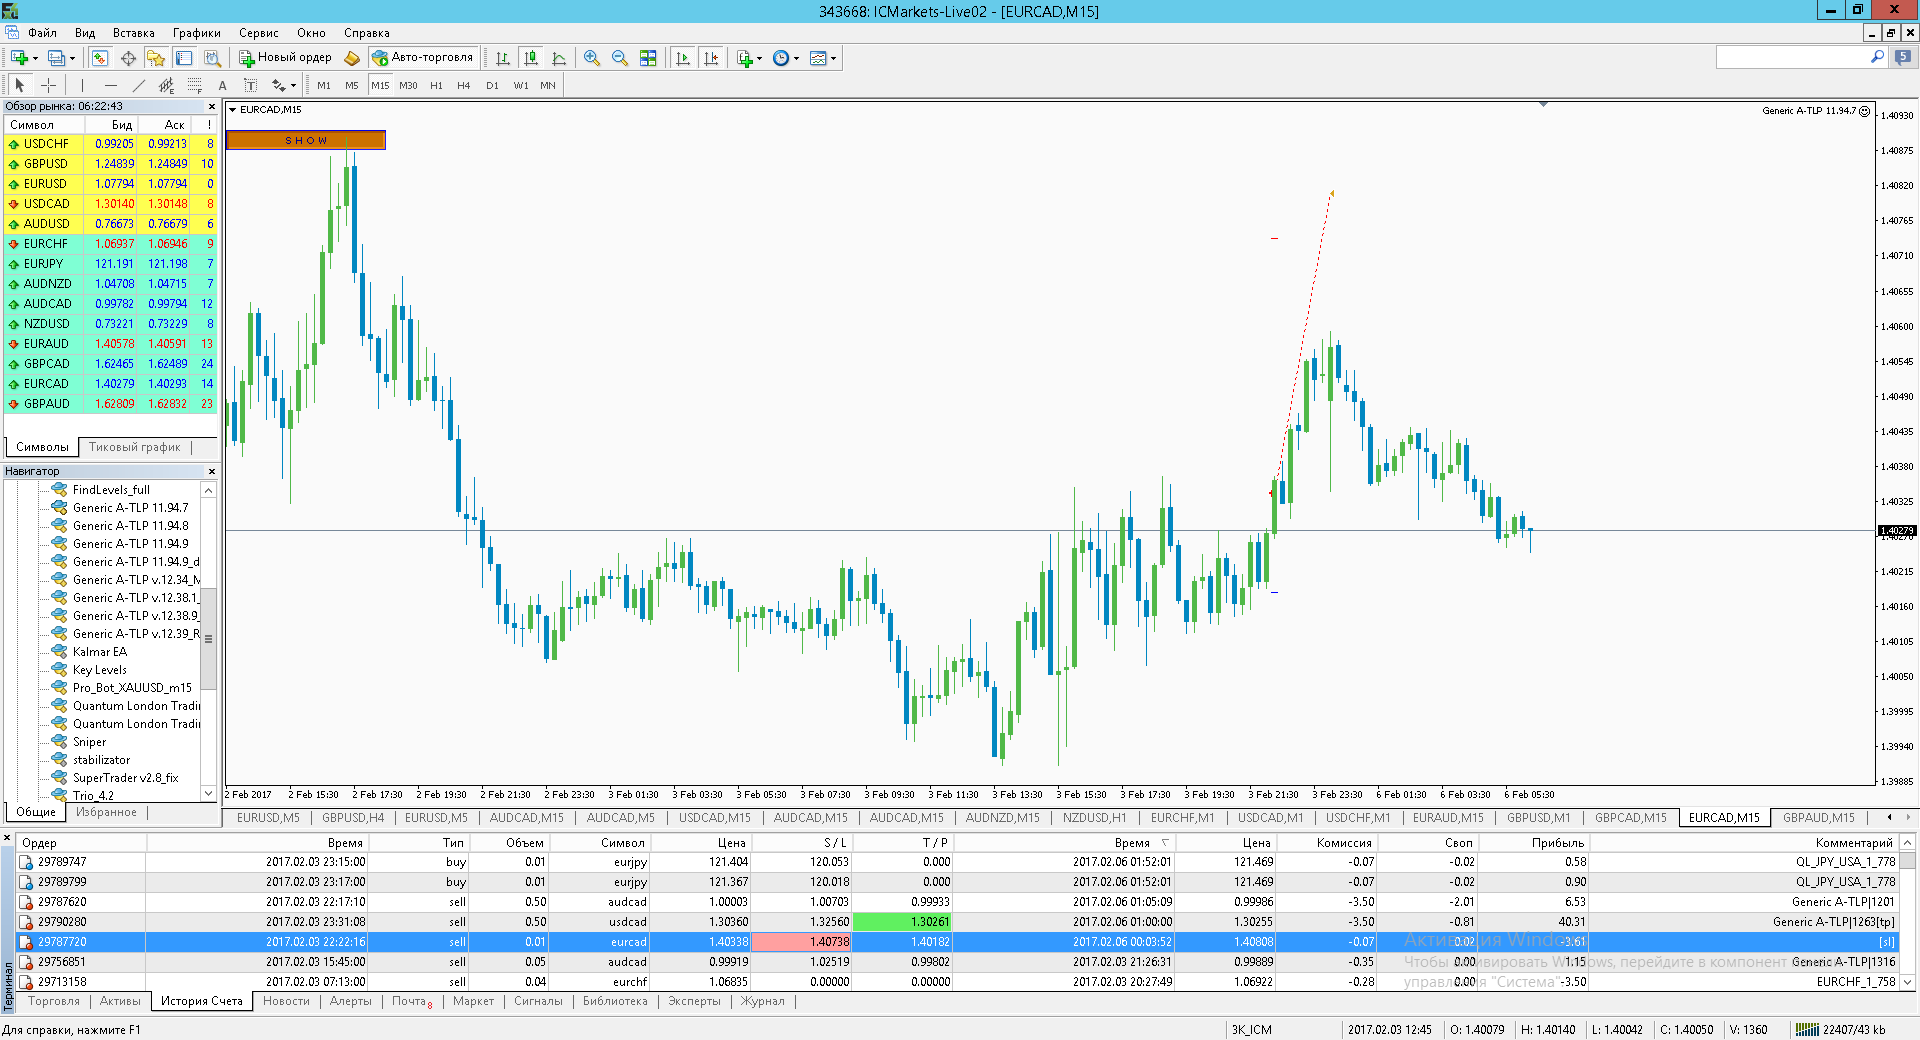1920x1040 pixels.
Task: Switch timeframe to M30
Action: (408, 85)
